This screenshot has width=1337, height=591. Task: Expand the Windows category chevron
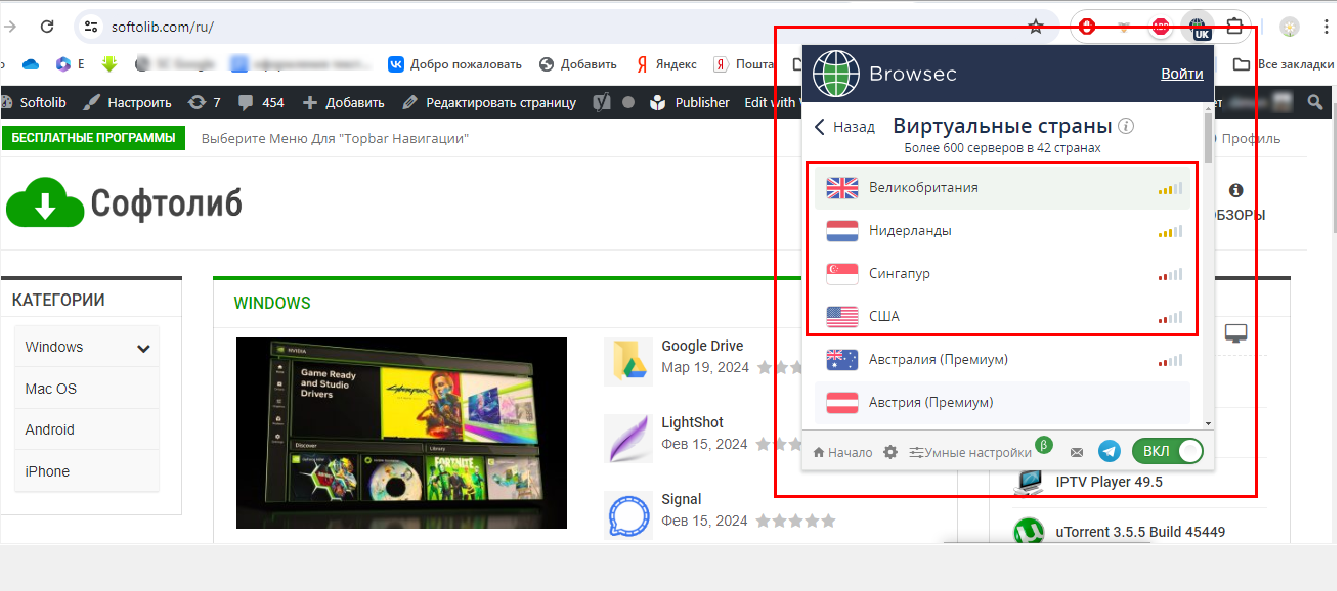143,348
